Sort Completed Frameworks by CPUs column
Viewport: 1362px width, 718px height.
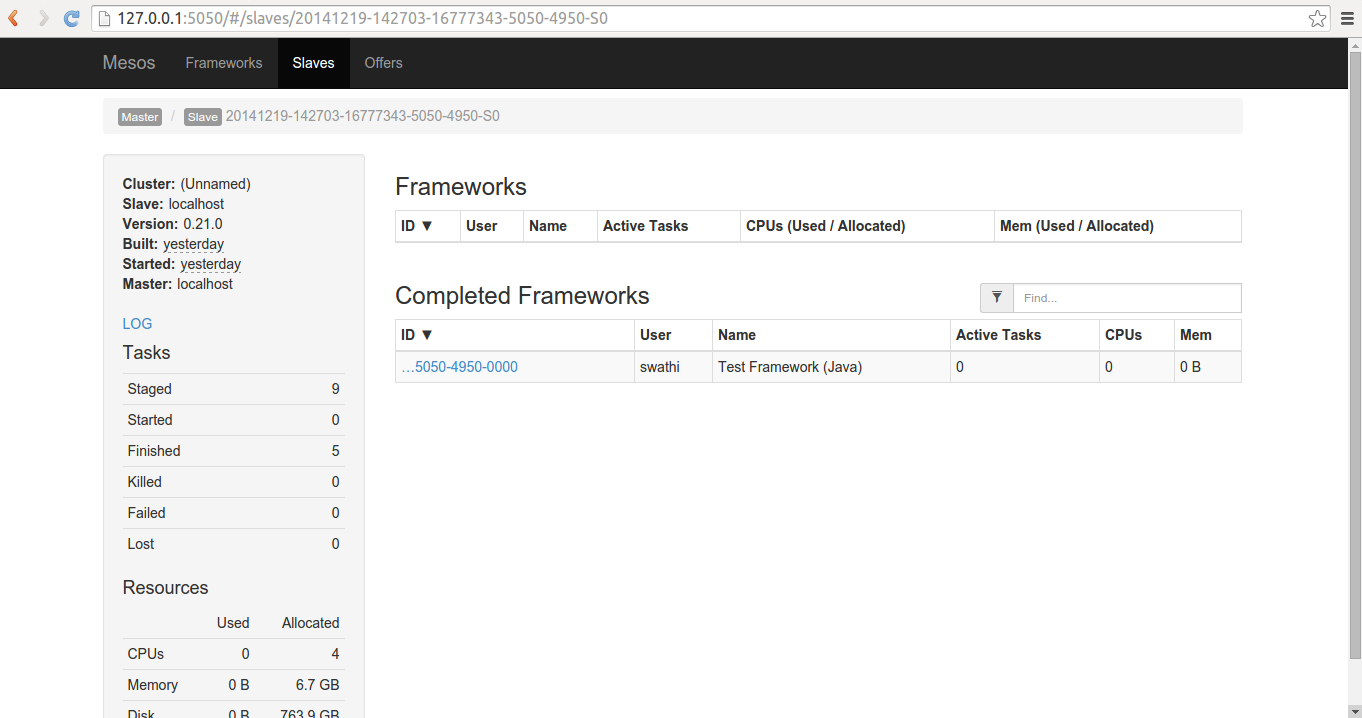1137,335
